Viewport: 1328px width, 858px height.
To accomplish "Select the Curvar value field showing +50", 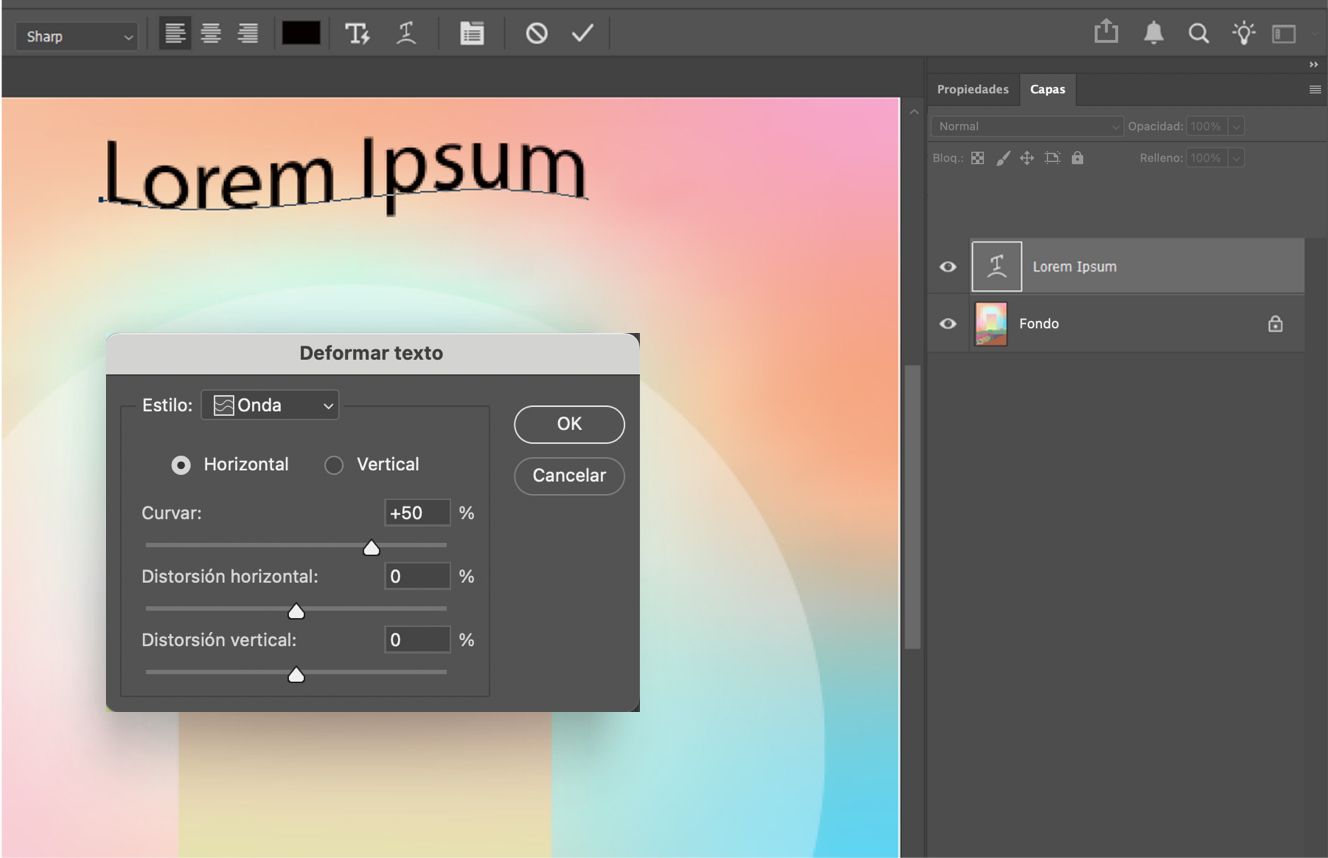I will [x=417, y=512].
